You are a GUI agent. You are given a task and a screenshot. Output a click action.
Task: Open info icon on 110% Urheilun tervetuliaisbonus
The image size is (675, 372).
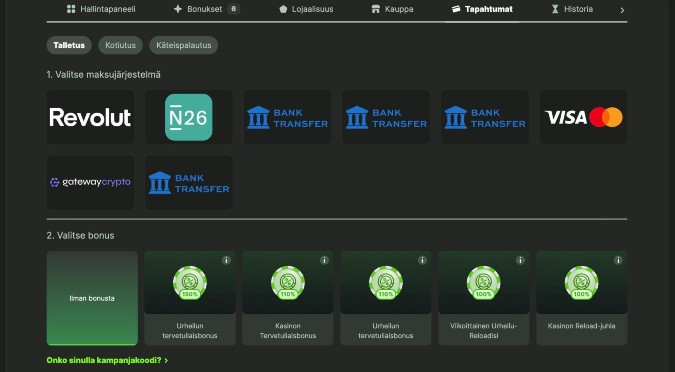pos(422,260)
